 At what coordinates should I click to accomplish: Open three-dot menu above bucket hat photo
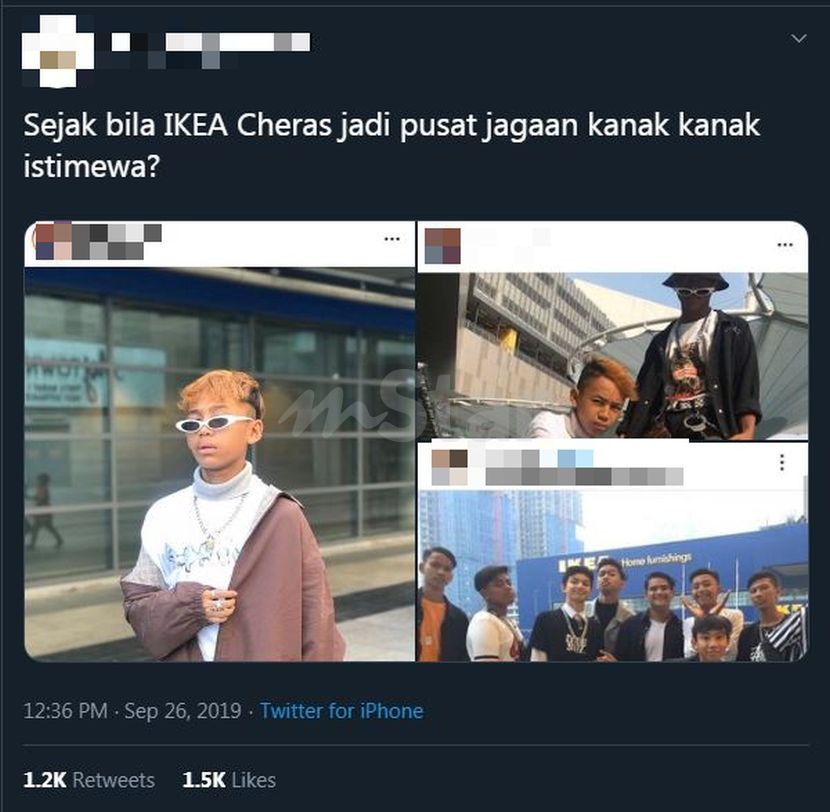pos(784,245)
